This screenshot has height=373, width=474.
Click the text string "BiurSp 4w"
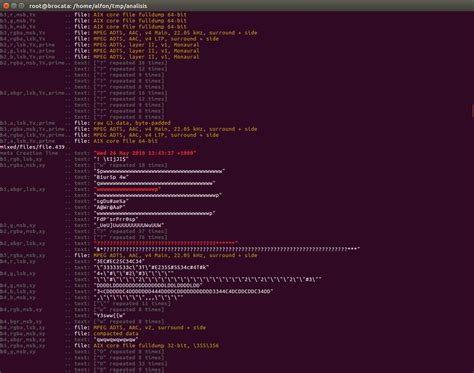[111, 177]
